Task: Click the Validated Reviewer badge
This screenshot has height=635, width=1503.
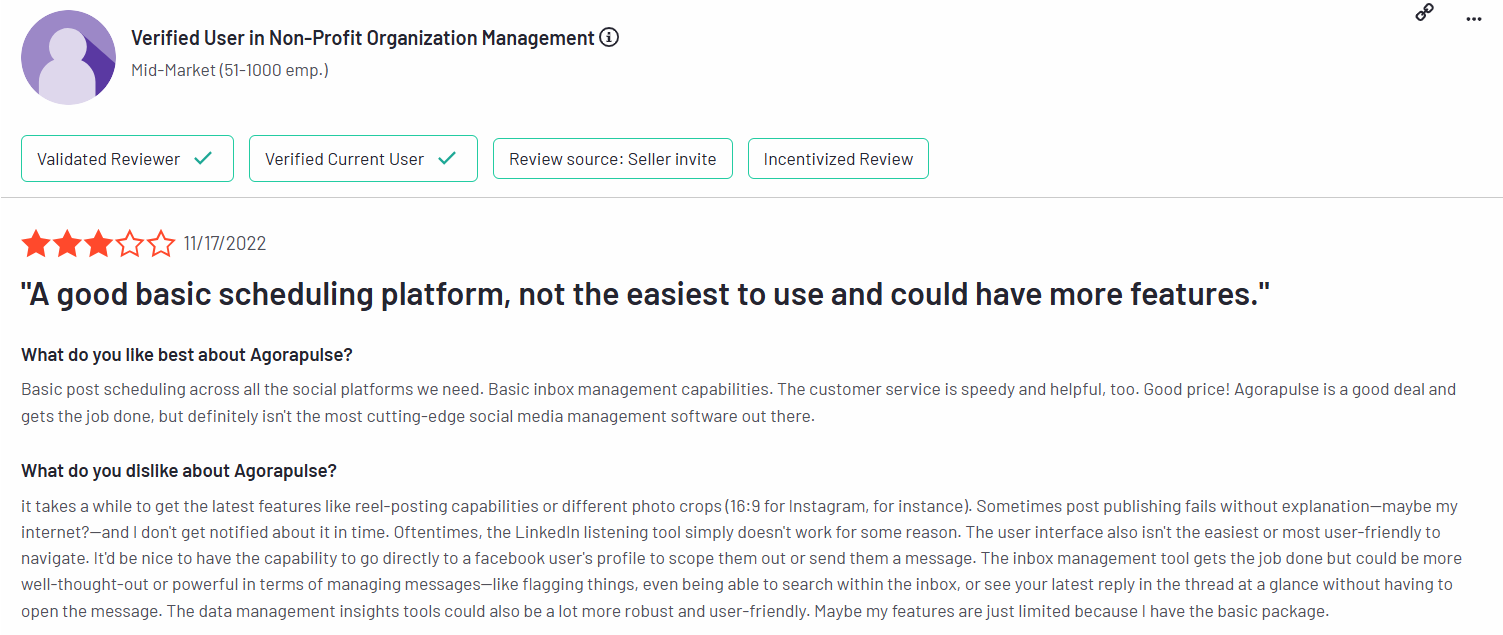Action: coord(127,159)
